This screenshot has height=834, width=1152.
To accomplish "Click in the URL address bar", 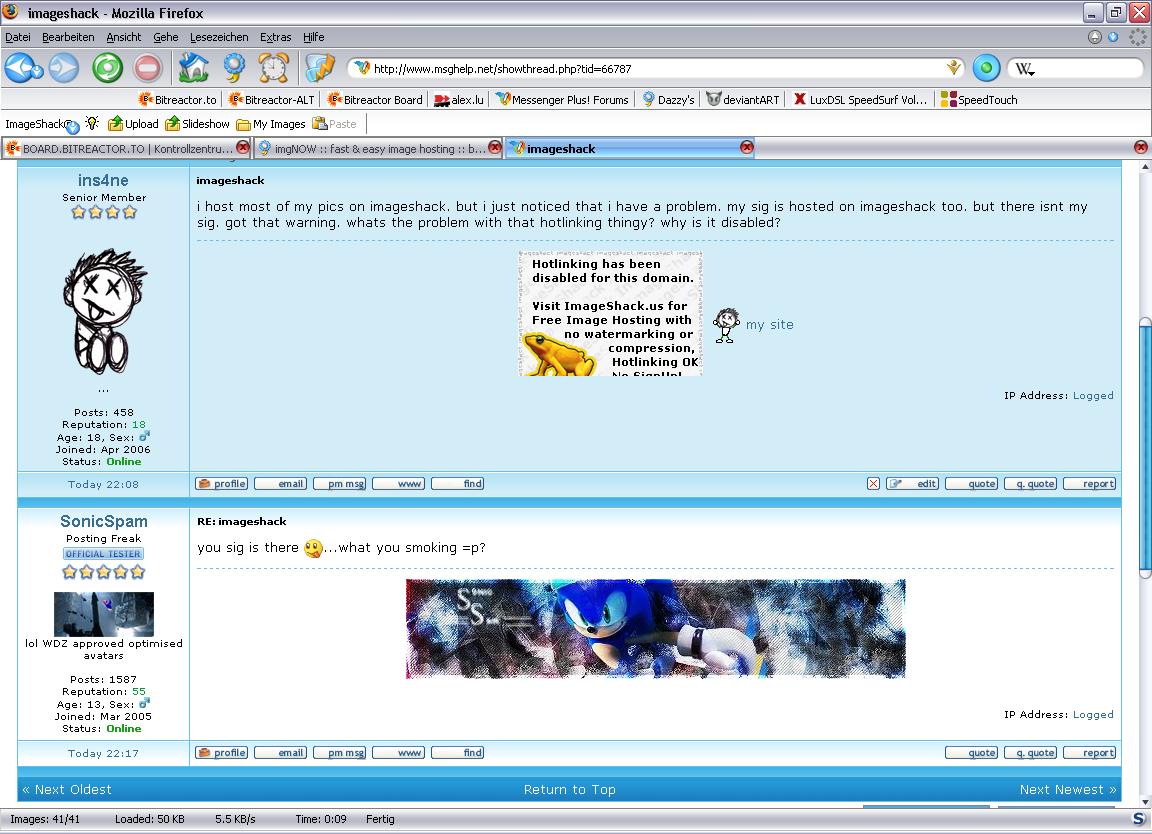I will [650, 69].
